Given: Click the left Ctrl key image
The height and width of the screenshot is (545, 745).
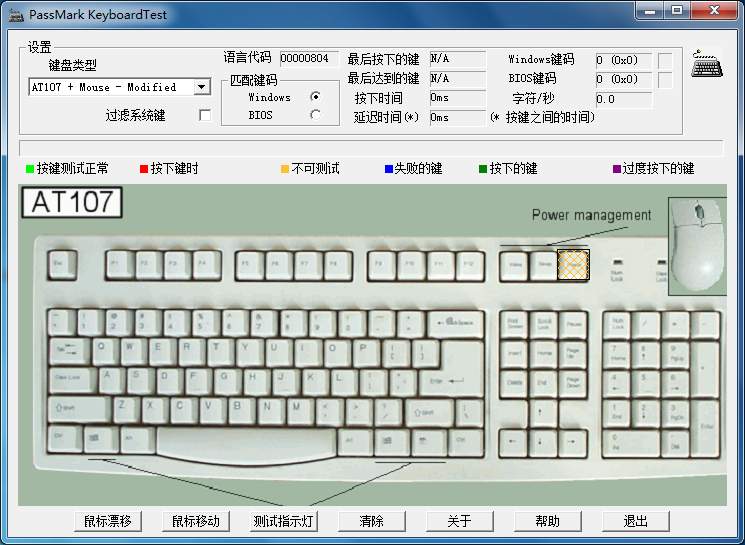Looking at the screenshot, I should [65, 439].
